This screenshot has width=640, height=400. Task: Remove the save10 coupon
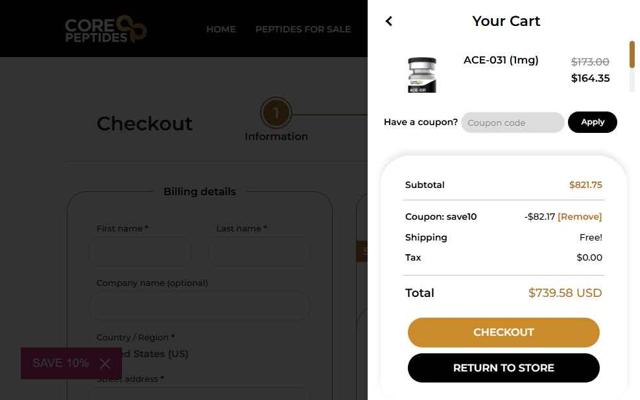pos(580,216)
